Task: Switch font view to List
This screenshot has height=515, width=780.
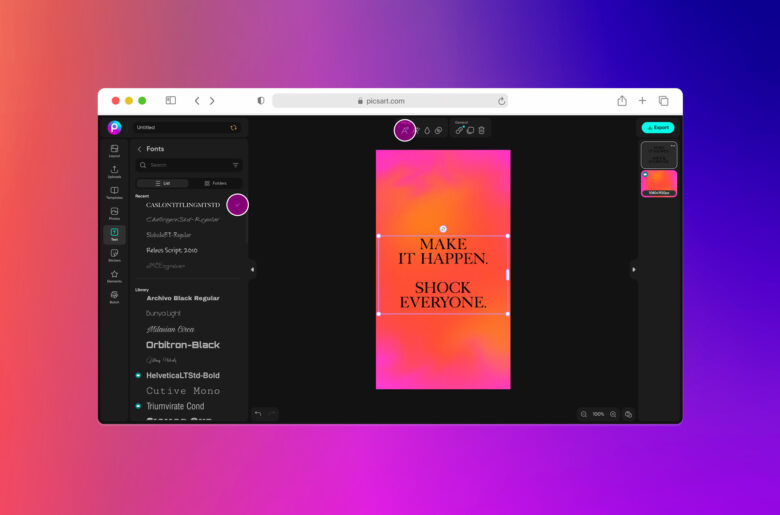Action: (162, 183)
